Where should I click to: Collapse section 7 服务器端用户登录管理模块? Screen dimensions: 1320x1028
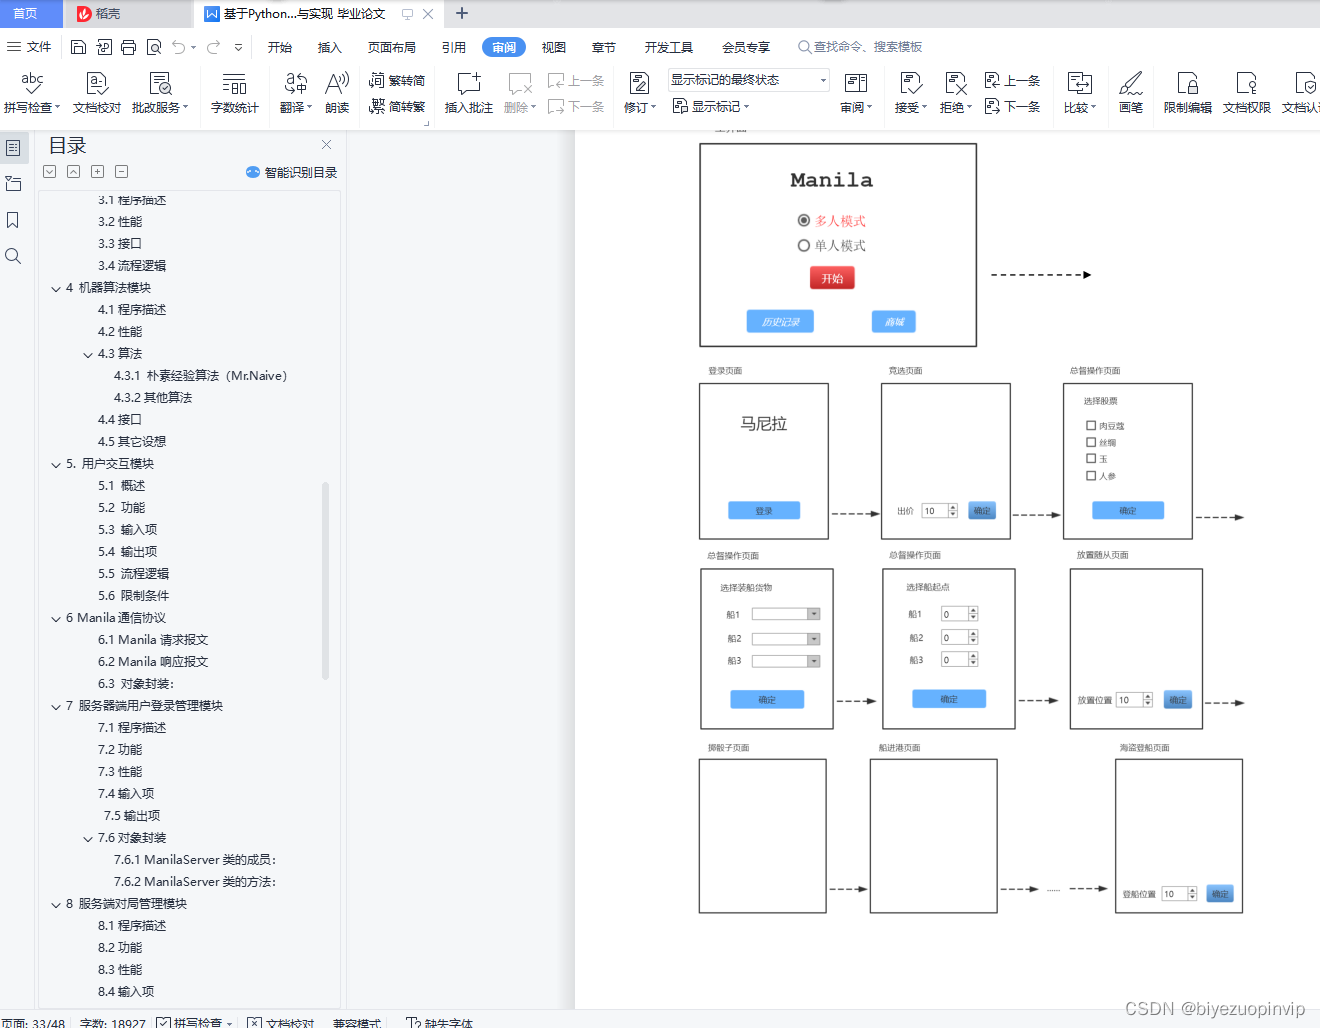tap(56, 706)
